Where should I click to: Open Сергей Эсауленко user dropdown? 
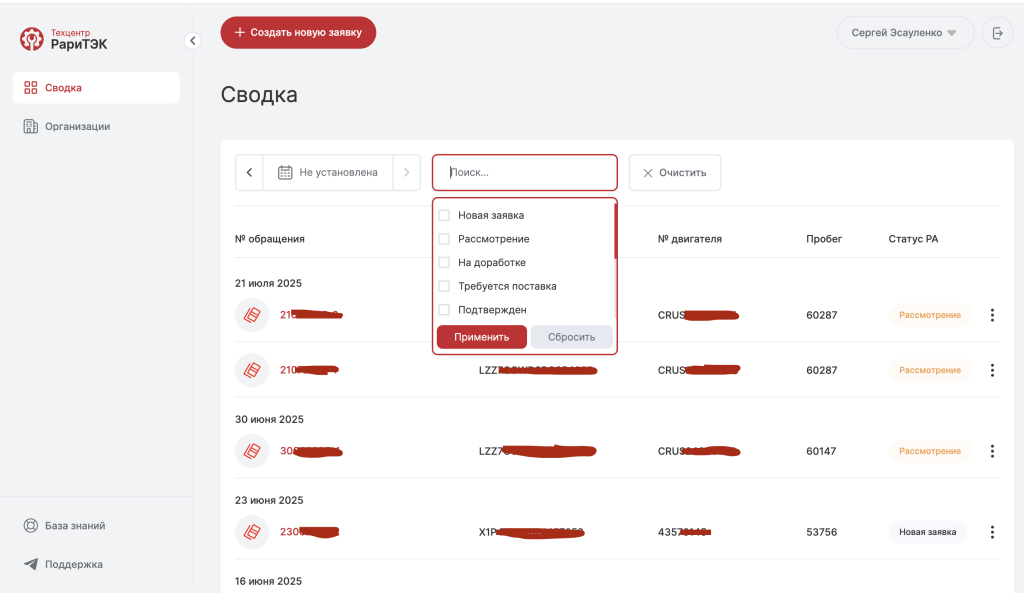[905, 33]
